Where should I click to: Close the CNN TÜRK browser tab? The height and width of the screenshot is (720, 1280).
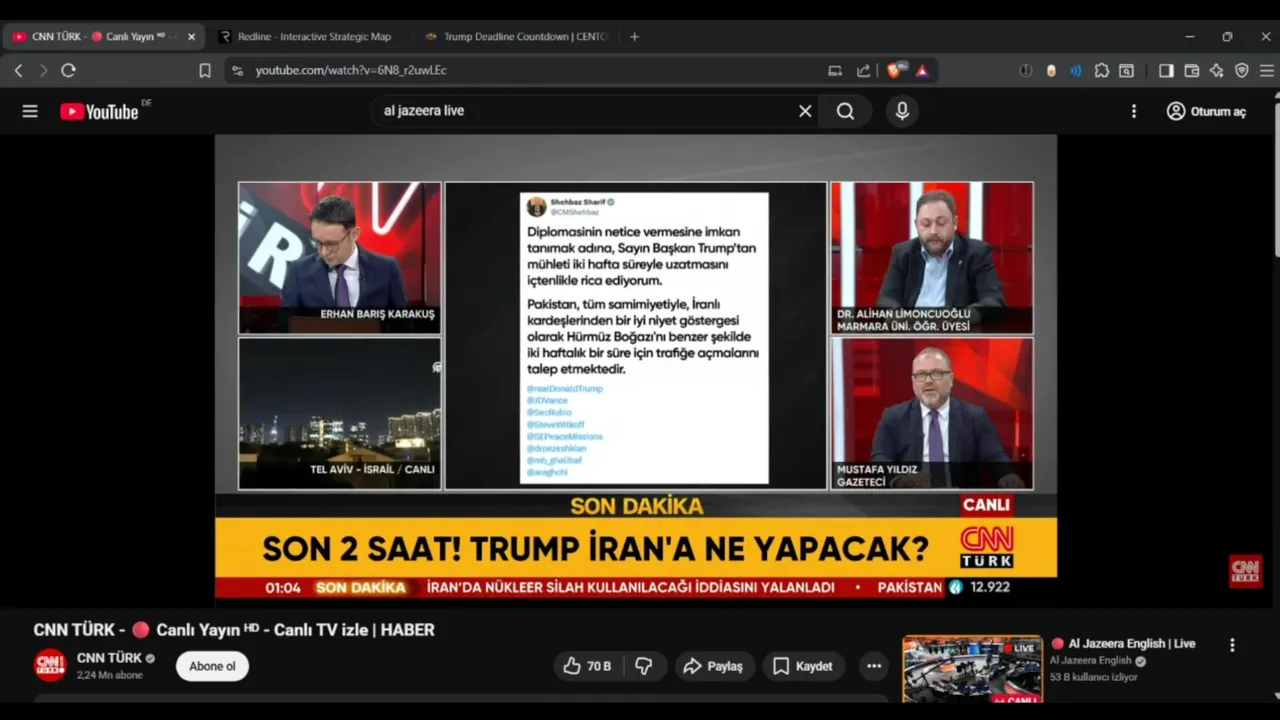pyautogui.click(x=191, y=37)
